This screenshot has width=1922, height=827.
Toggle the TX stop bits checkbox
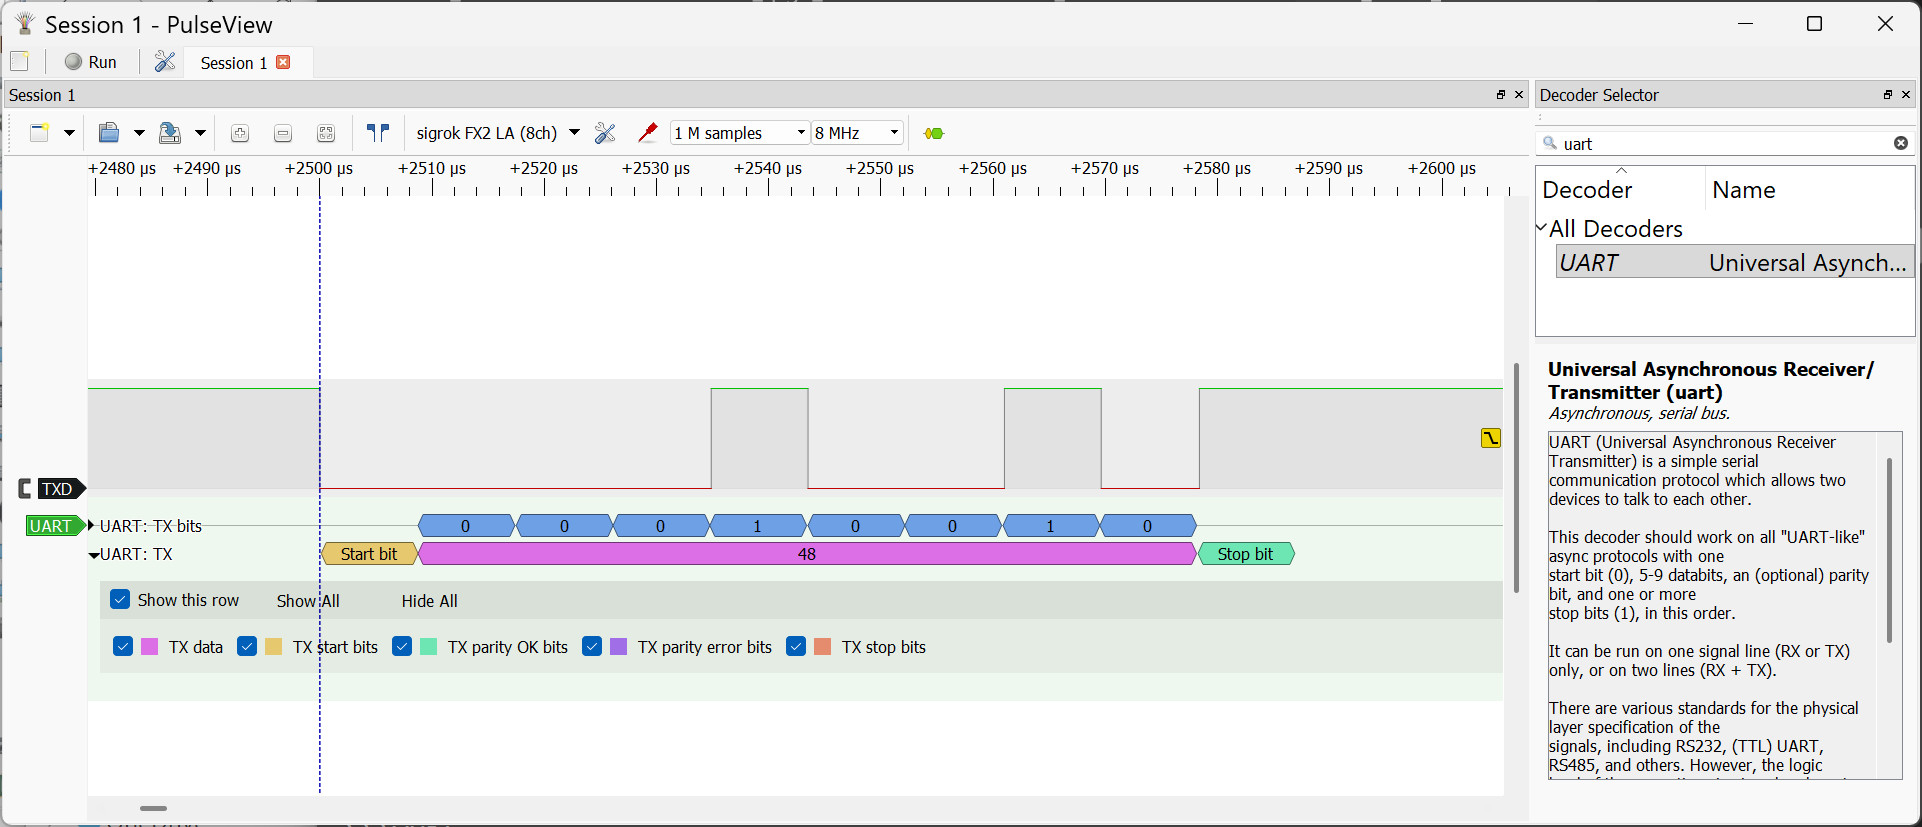click(x=796, y=647)
